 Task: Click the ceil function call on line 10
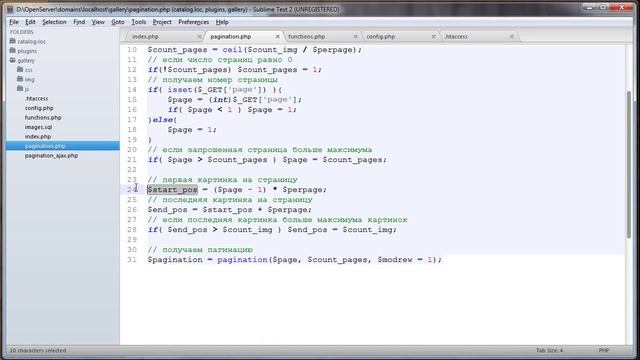coord(232,50)
